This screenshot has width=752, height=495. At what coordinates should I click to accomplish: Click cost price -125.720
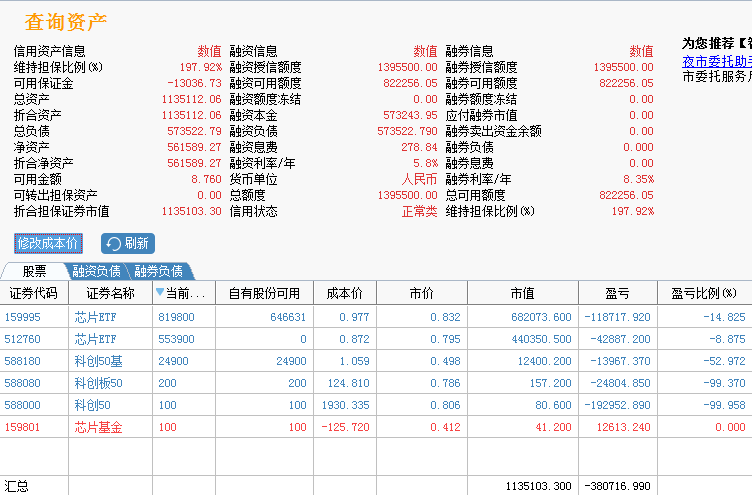point(345,427)
